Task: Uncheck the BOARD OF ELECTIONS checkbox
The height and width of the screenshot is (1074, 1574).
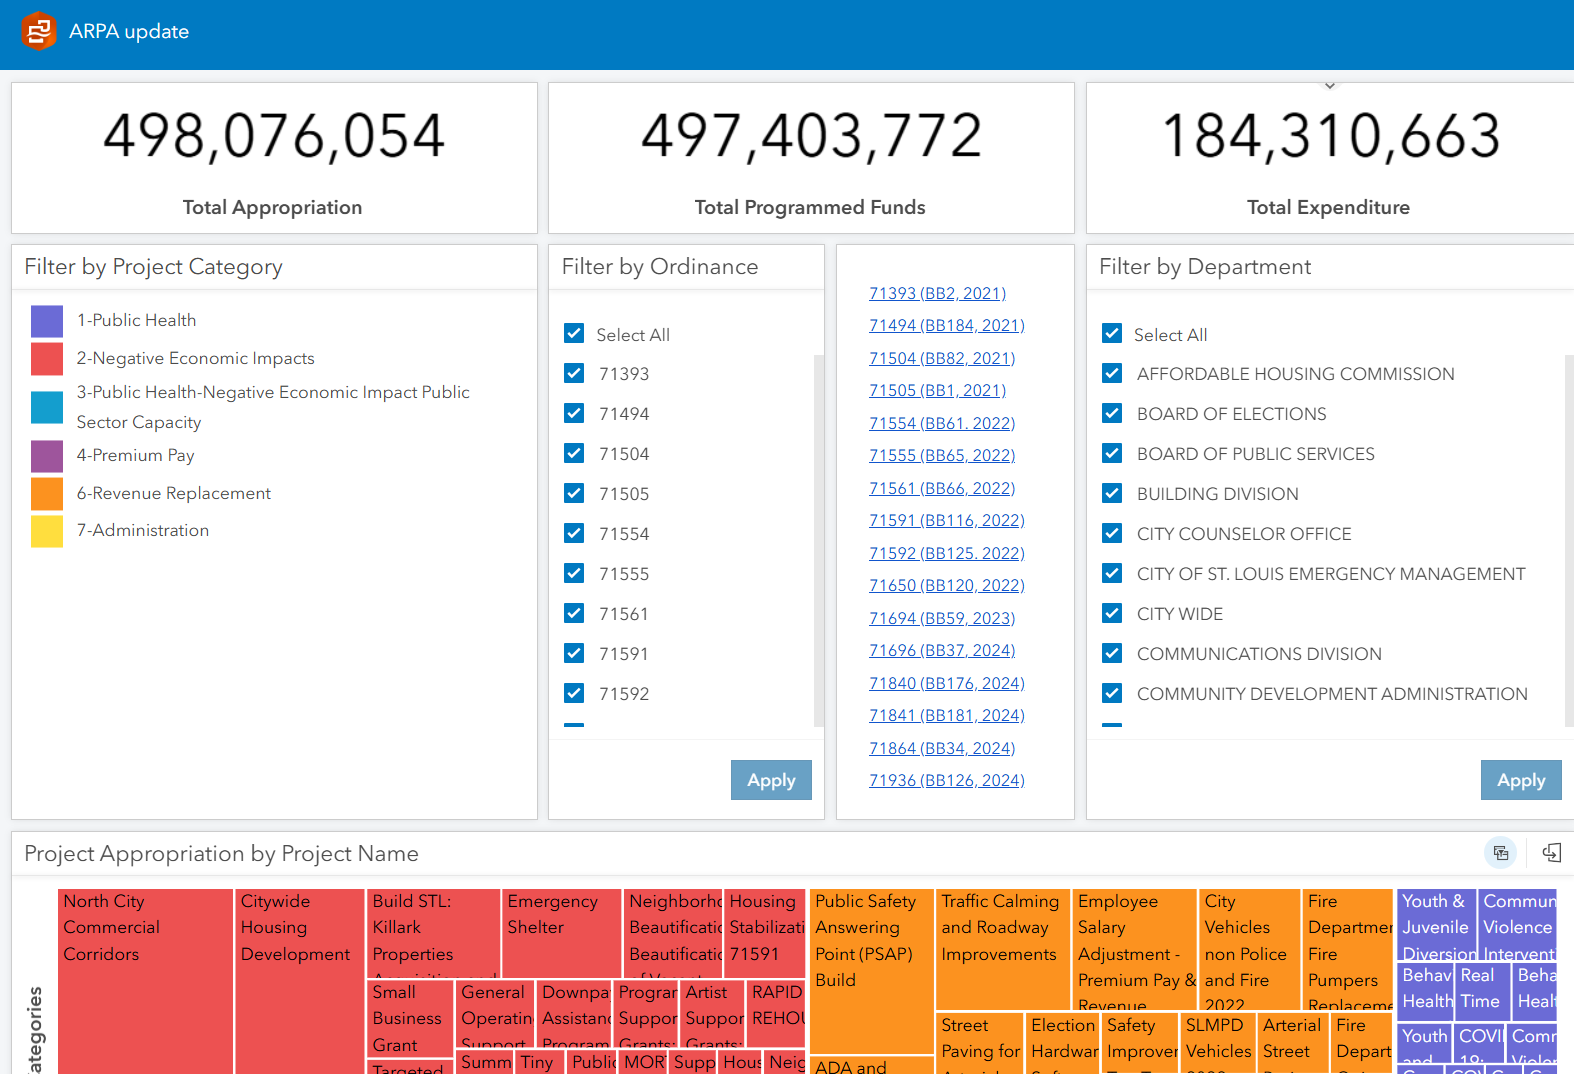Action: 1112,414
